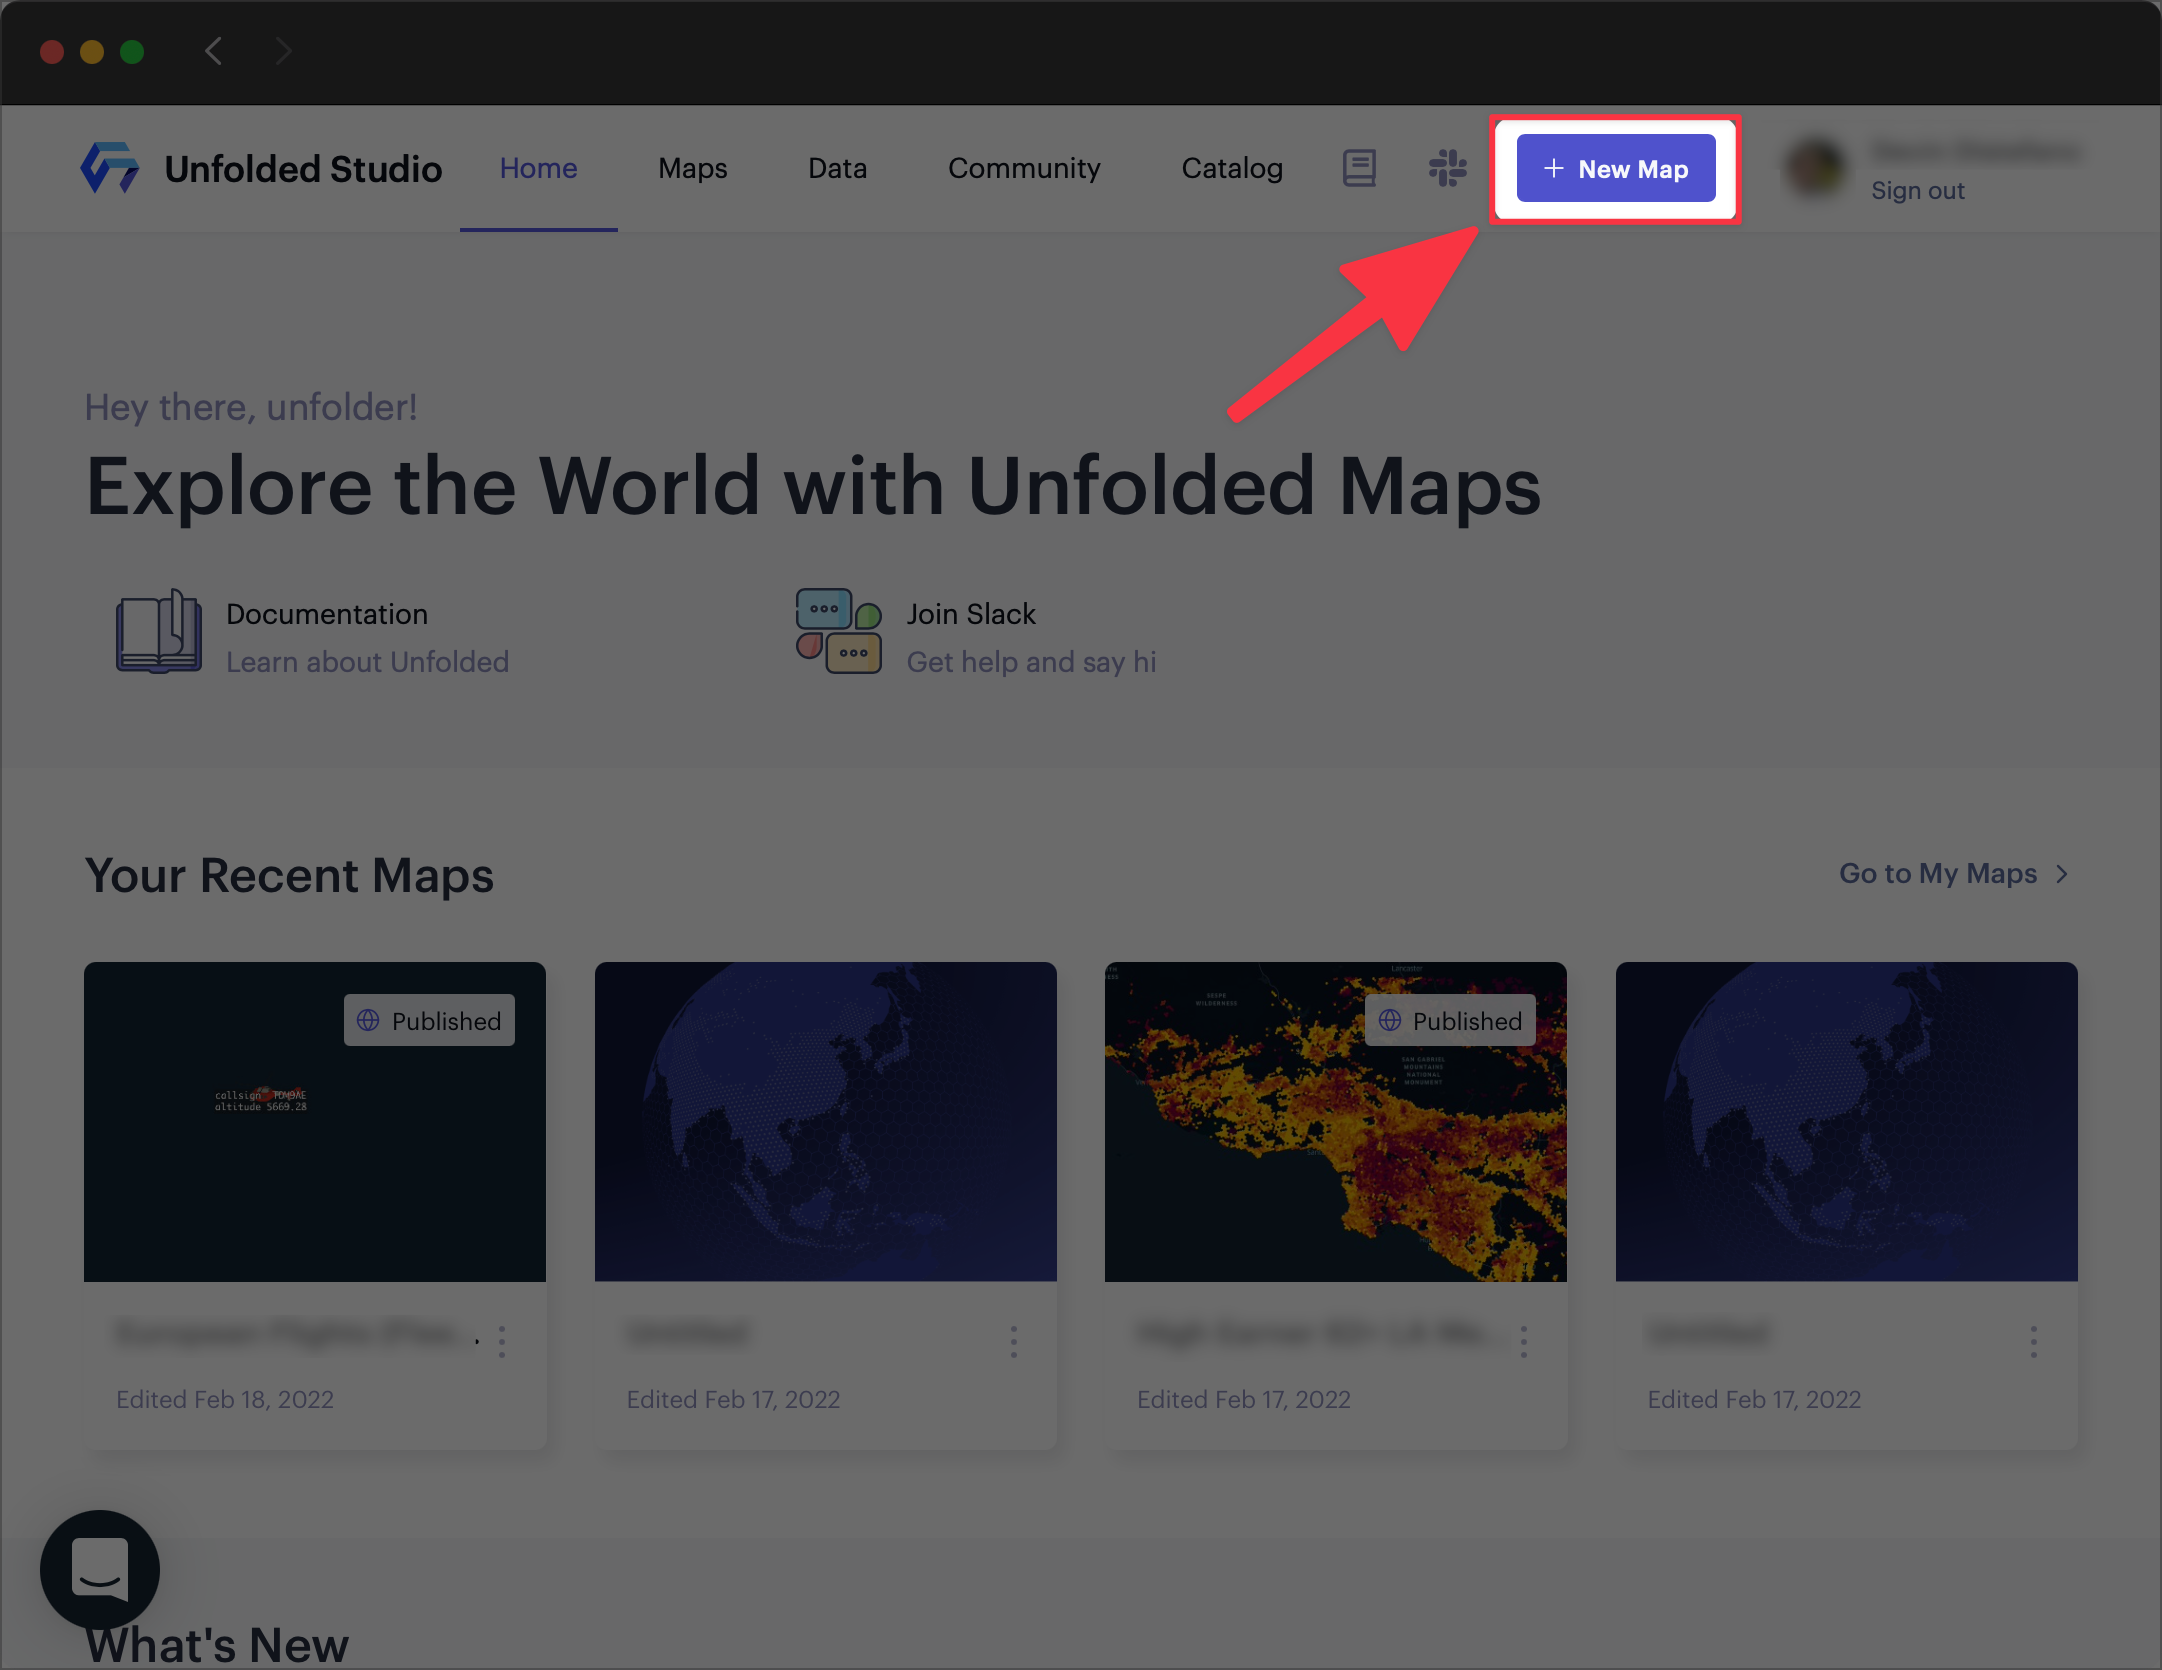The image size is (2162, 1670).
Task: Go back using the browser back arrow
Action: [x=213, y=51]
